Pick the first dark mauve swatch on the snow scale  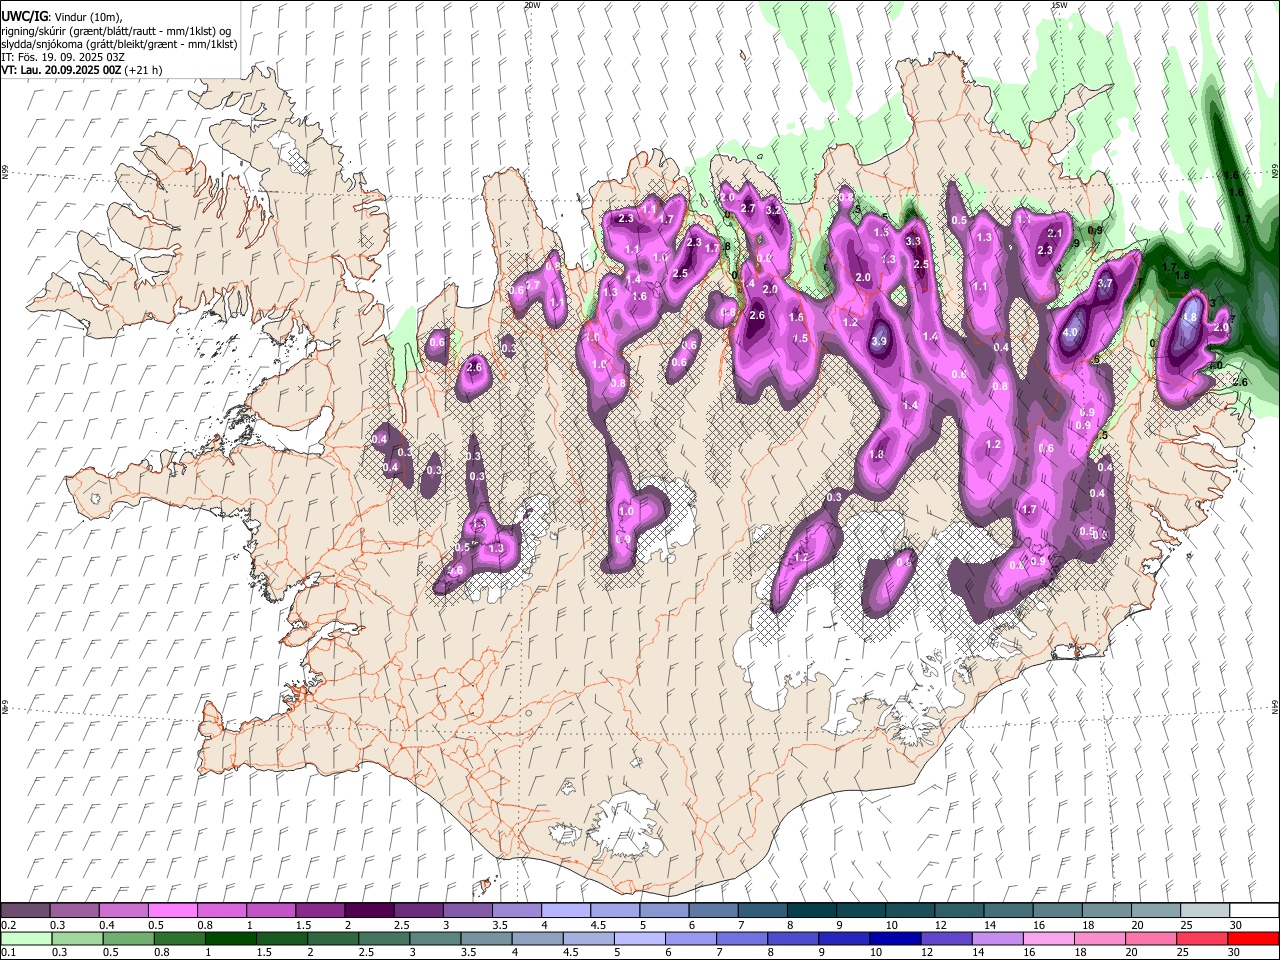[x=26, y=911]
